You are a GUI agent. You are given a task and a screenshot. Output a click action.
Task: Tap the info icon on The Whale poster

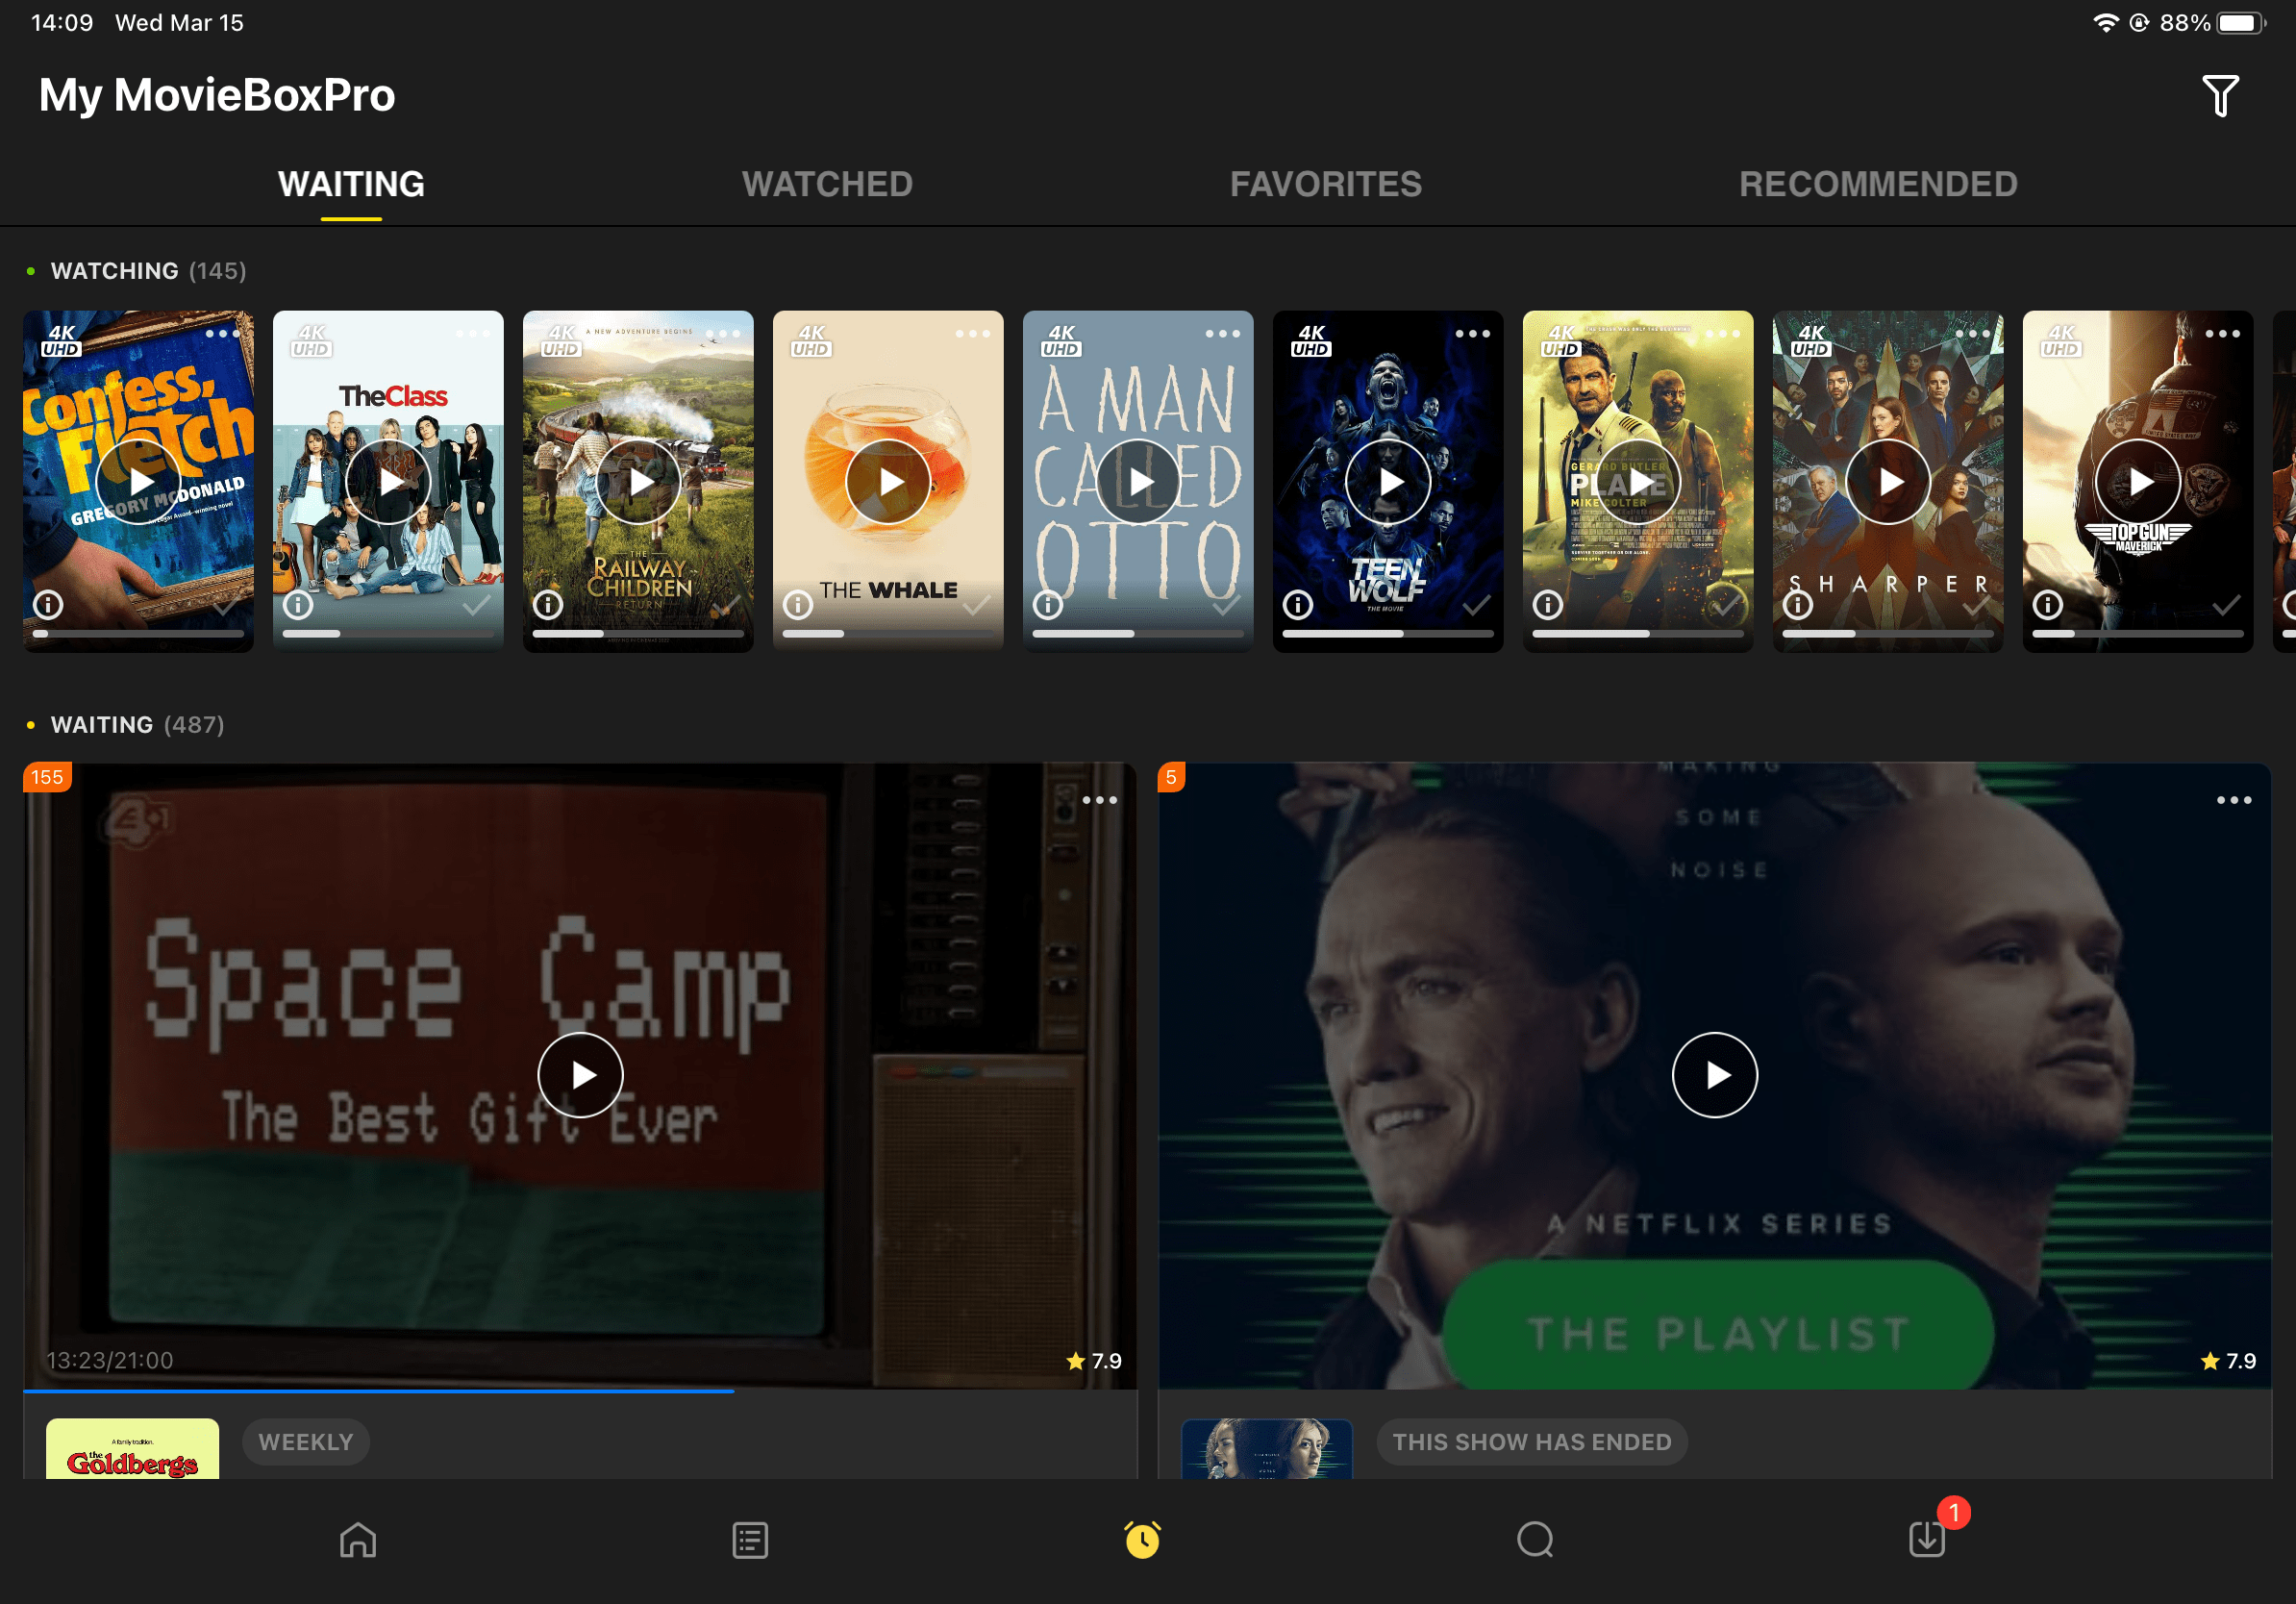click(x=799, y=605)
